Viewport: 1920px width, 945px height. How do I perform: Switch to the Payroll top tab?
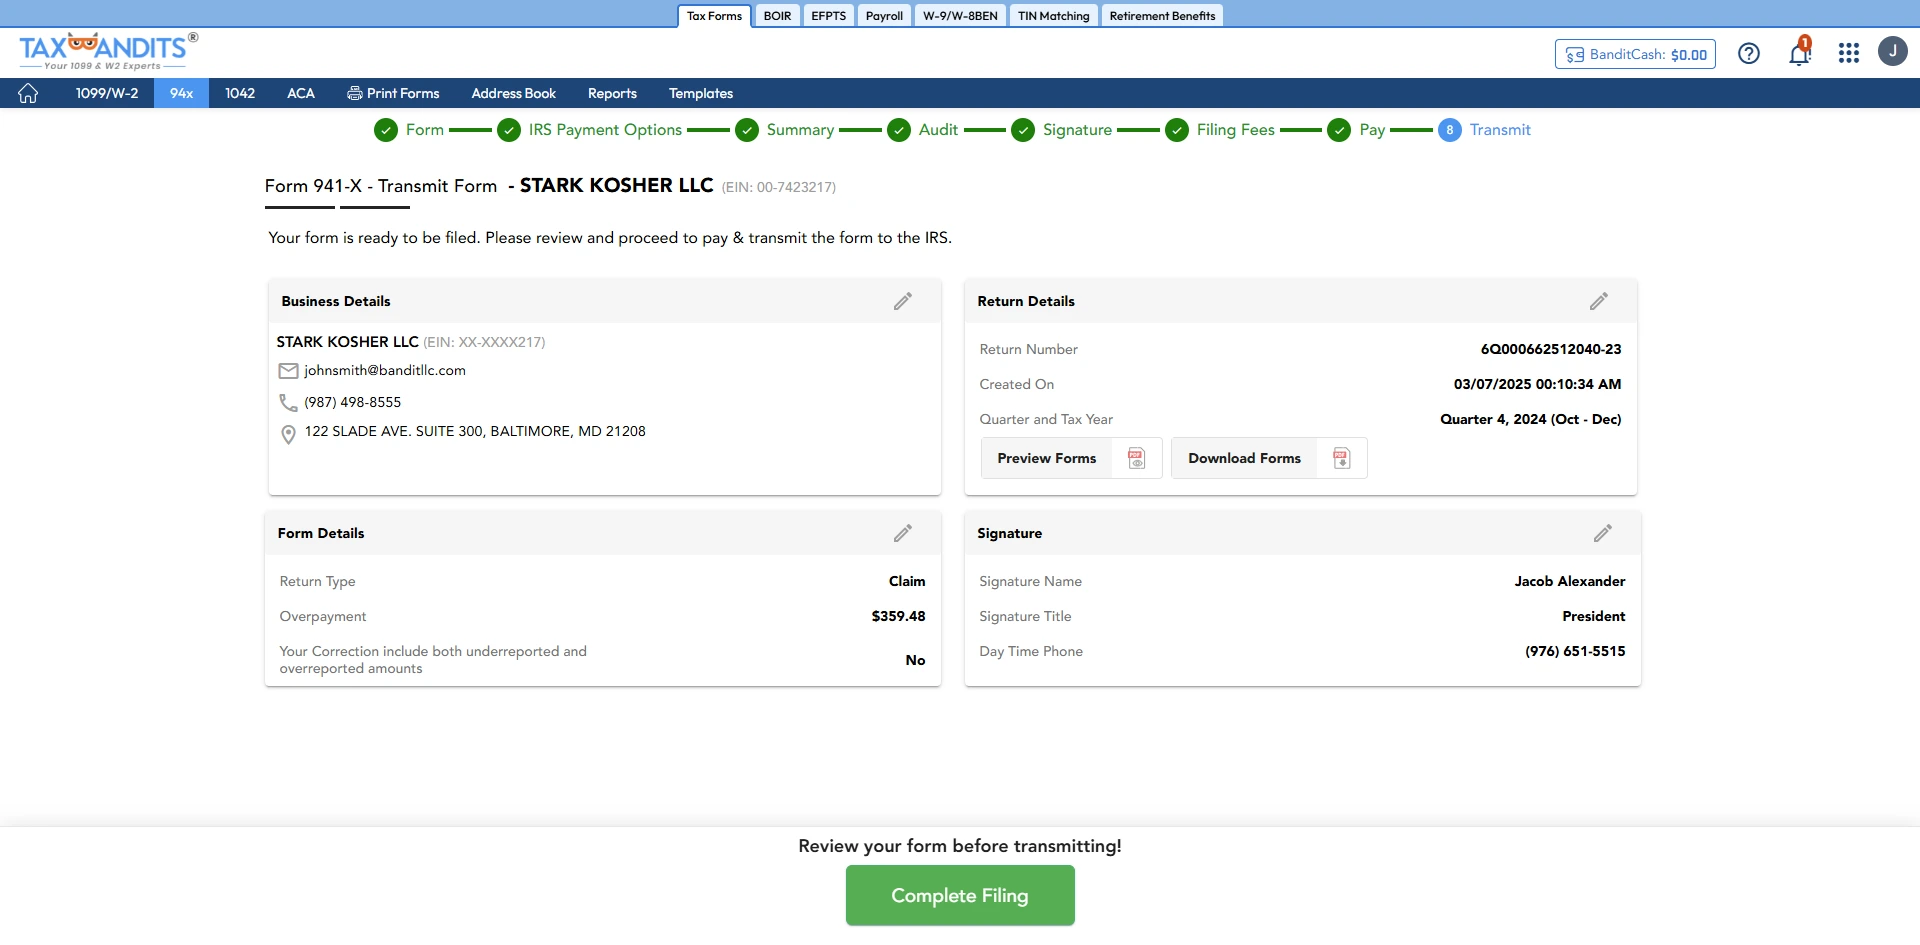click(x=884, y=16)
